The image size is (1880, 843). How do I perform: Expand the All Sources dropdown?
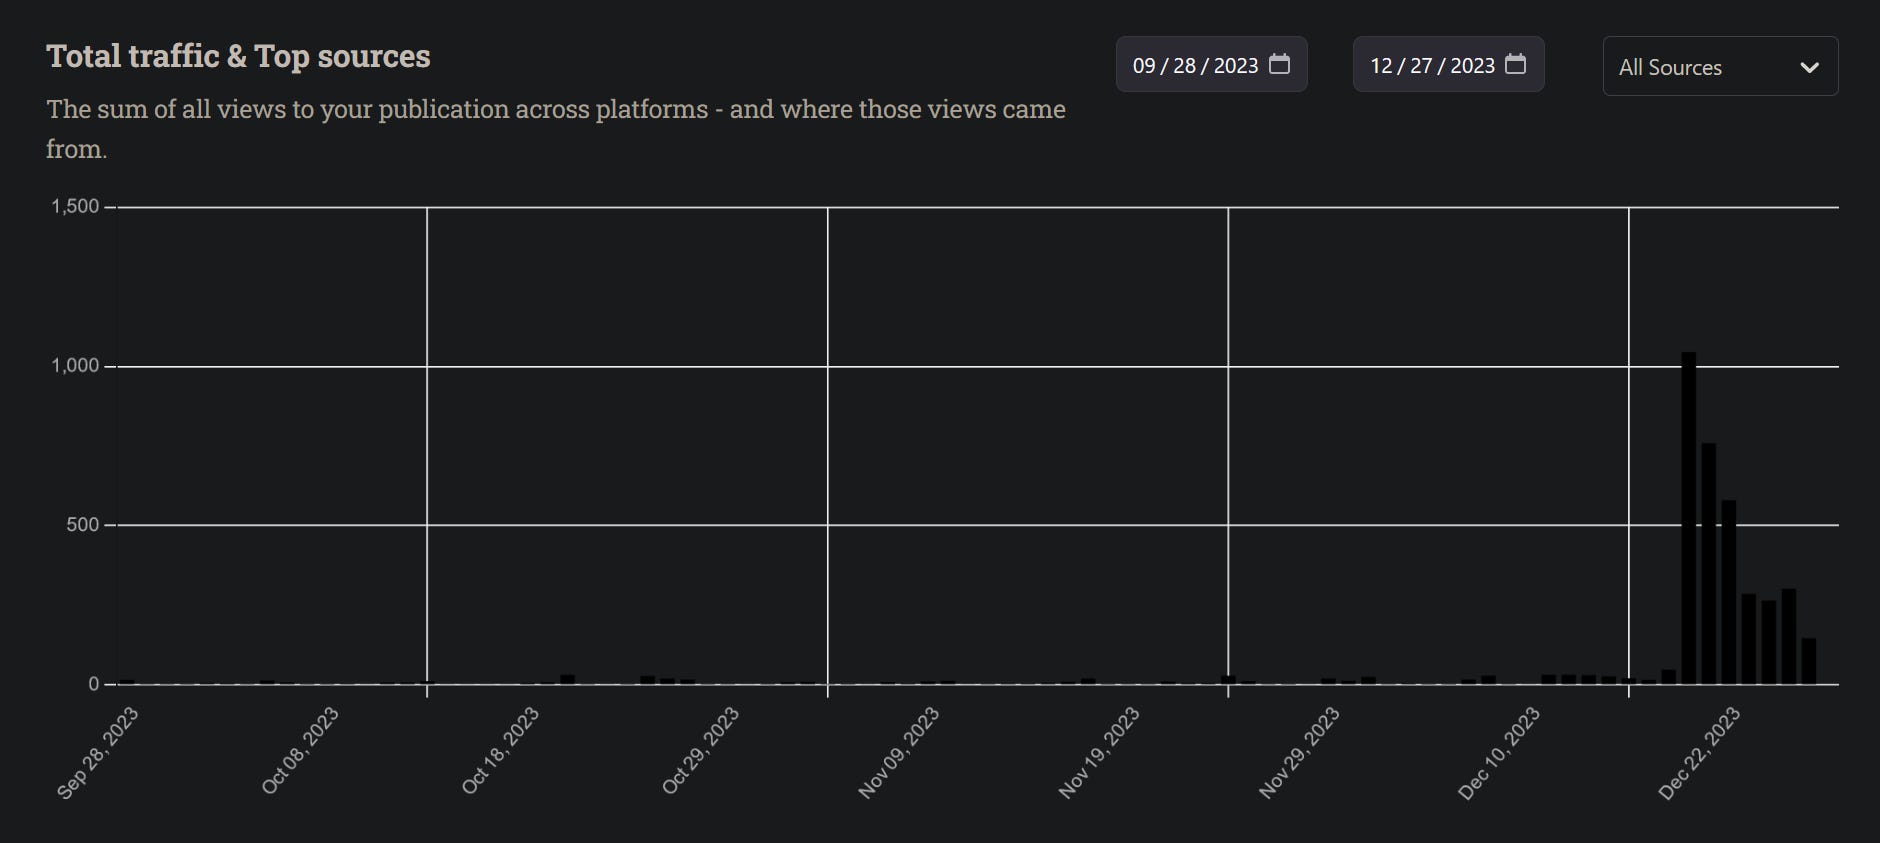point(1720,66)
